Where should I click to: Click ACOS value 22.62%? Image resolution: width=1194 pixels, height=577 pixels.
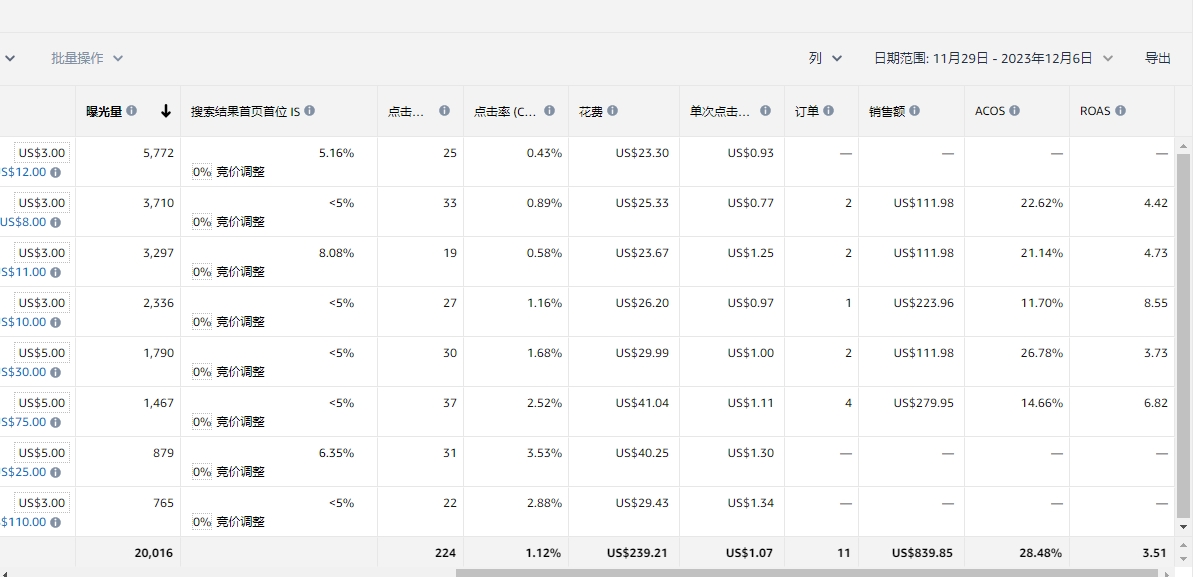coord(1042,203)
